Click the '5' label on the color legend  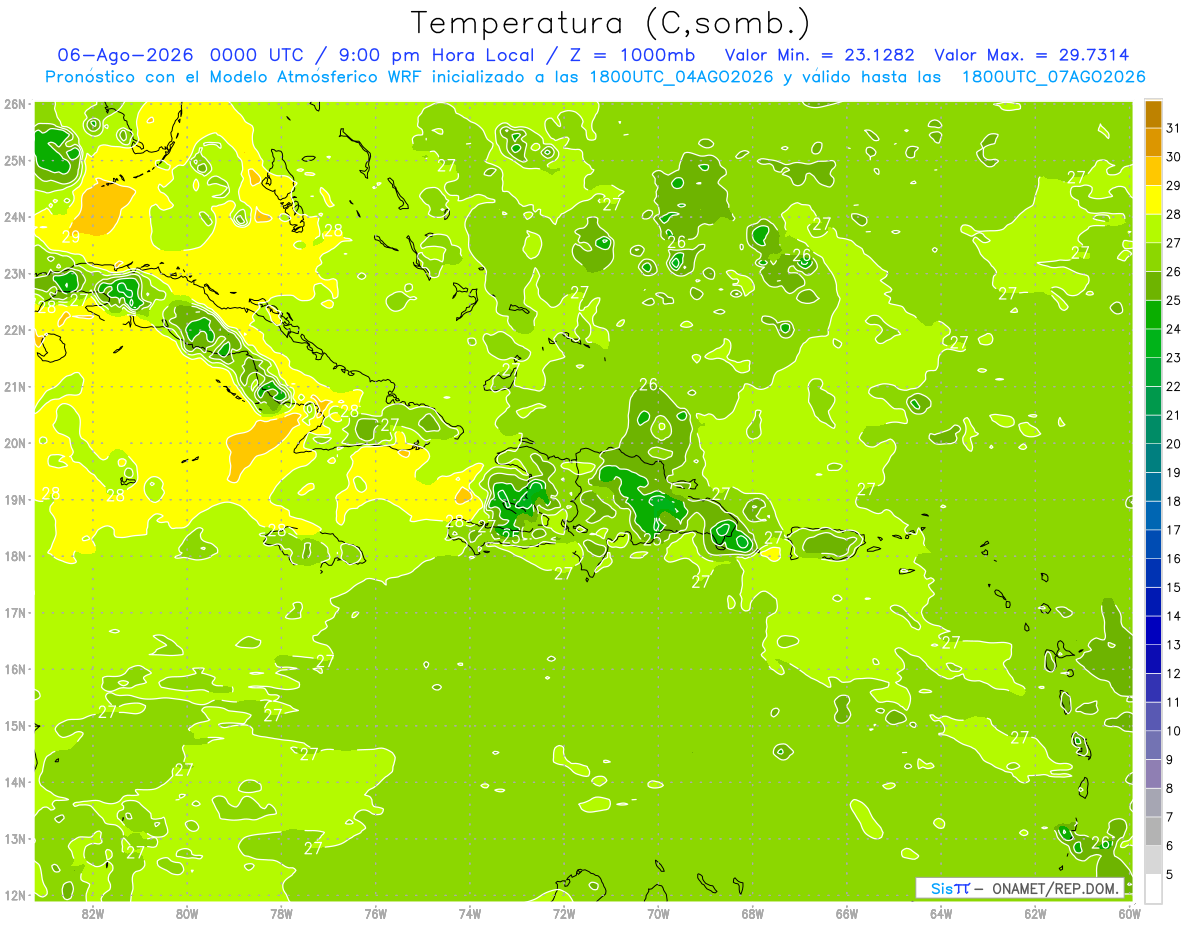[x=1169, y=874]
